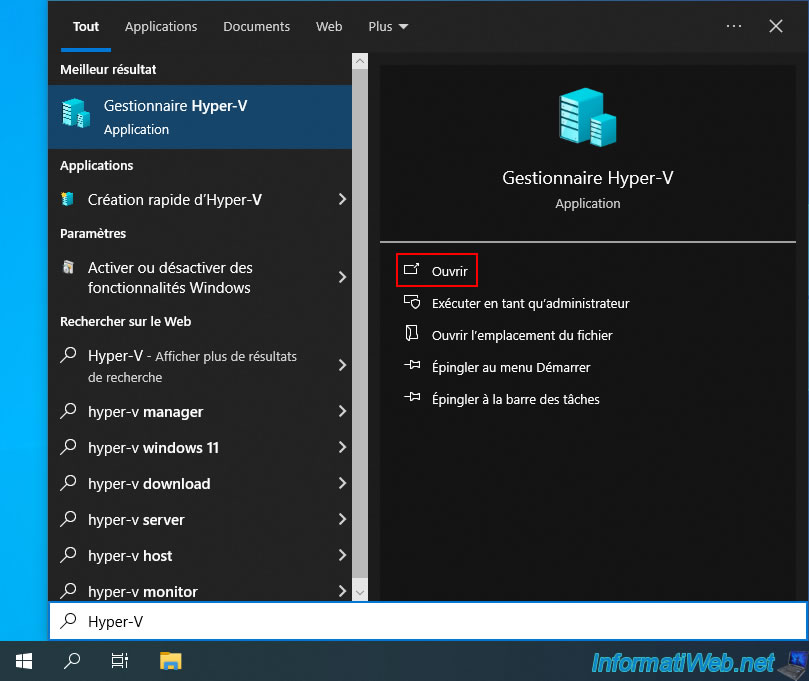
Task: Focus the Hyper-V search input box
Action: pyautogui.click(x=428, y=621)
